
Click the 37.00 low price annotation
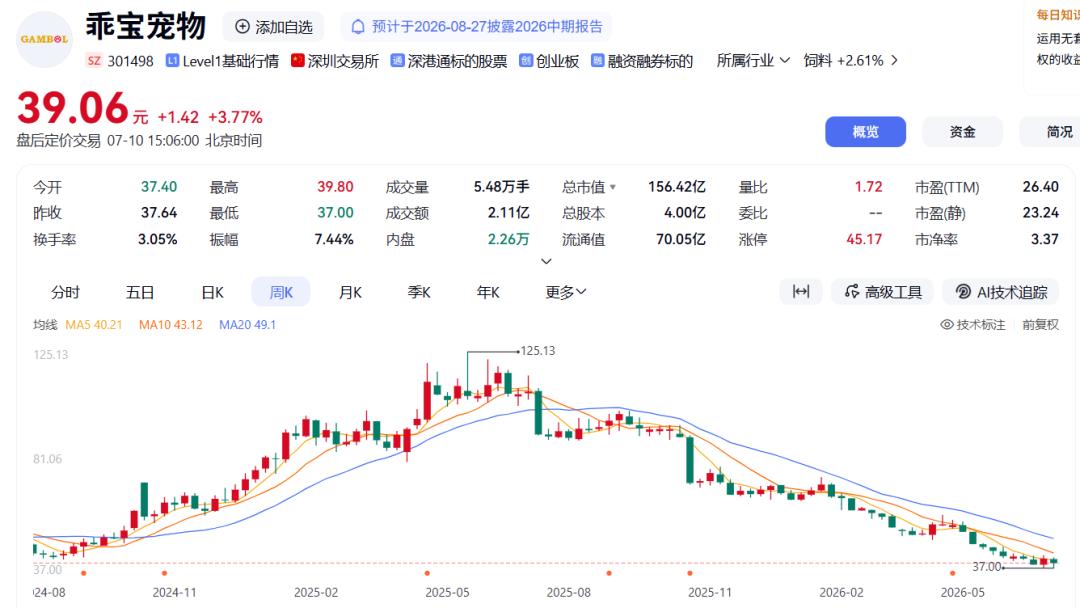point(986,567)
